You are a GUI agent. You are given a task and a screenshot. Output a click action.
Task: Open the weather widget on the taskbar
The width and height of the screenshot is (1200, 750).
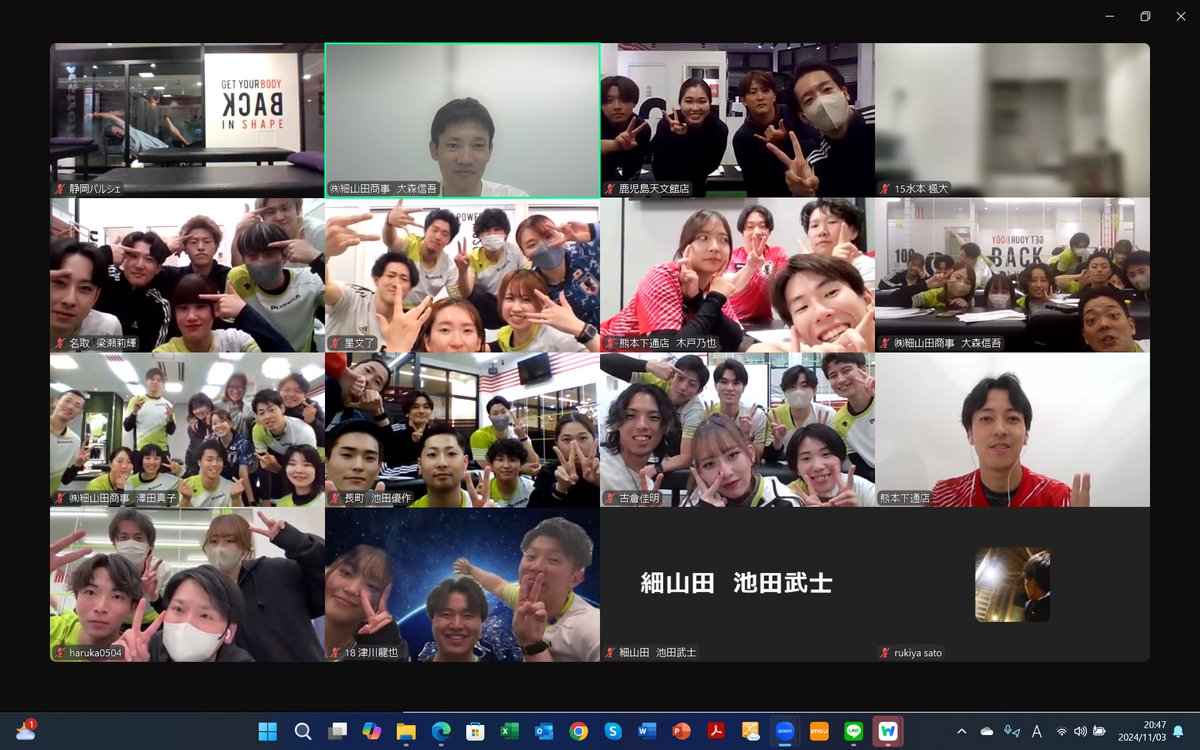(26, 731)
